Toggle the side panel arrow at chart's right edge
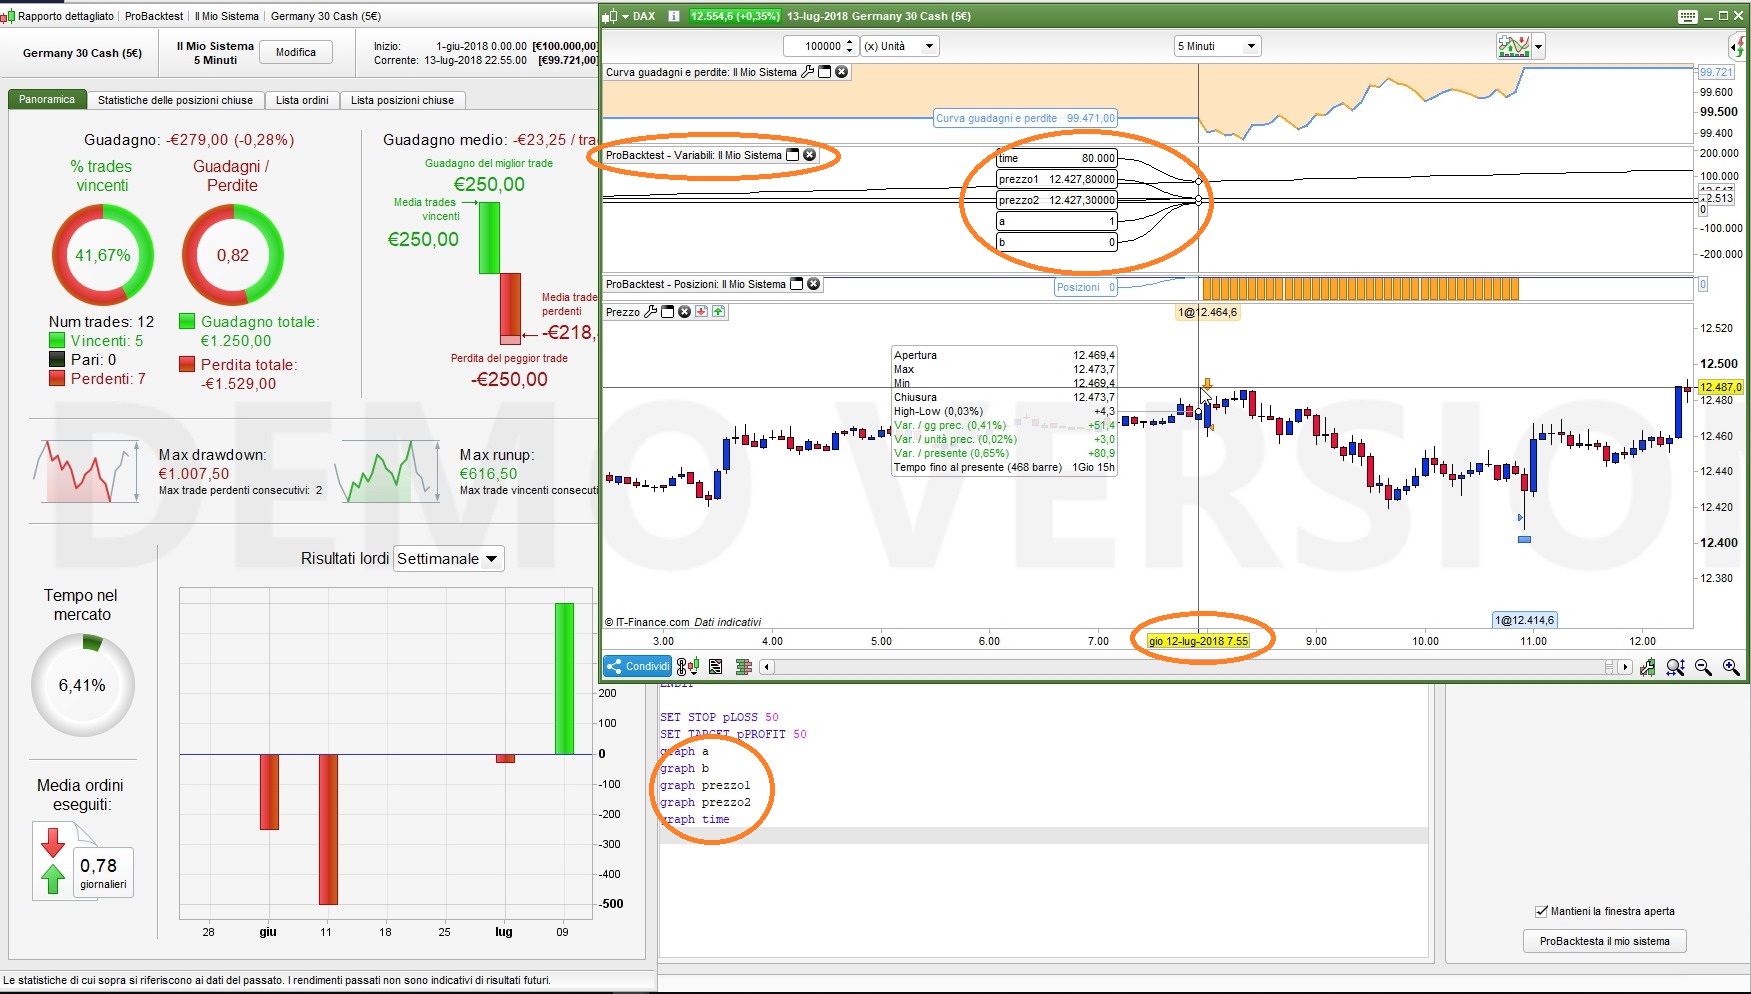1751x994 pixels. (x=1738, y=46)
